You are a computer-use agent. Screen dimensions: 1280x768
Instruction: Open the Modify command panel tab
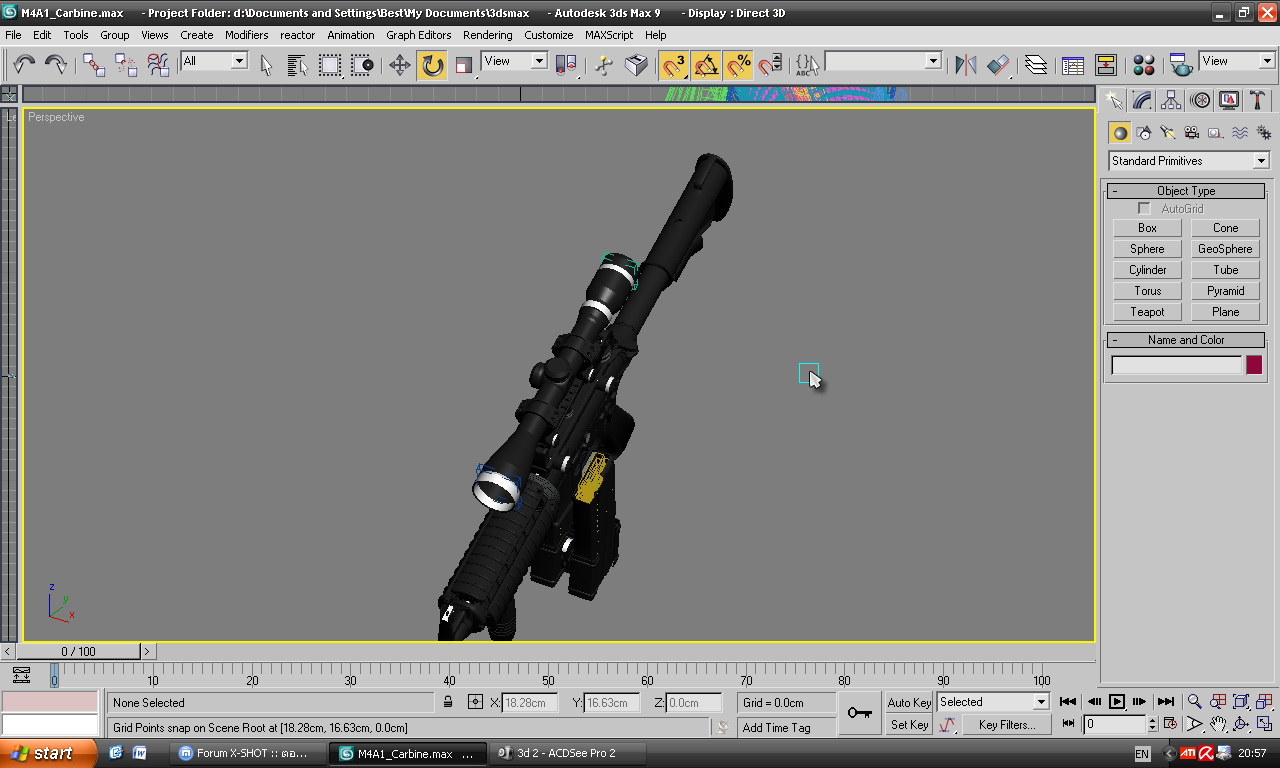click(x=1142, y=101)
